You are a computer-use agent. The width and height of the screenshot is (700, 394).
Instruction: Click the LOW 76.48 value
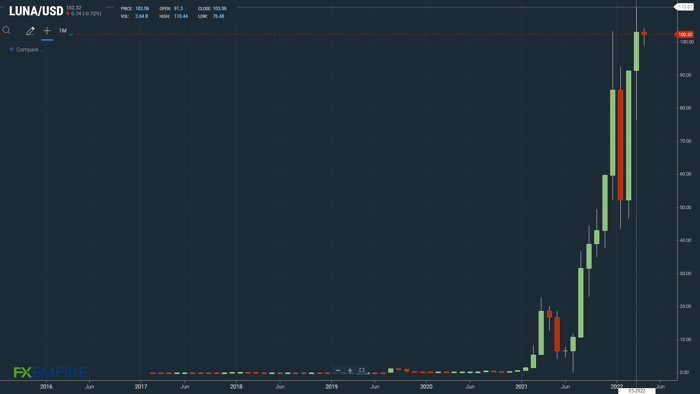pos(218,16)
